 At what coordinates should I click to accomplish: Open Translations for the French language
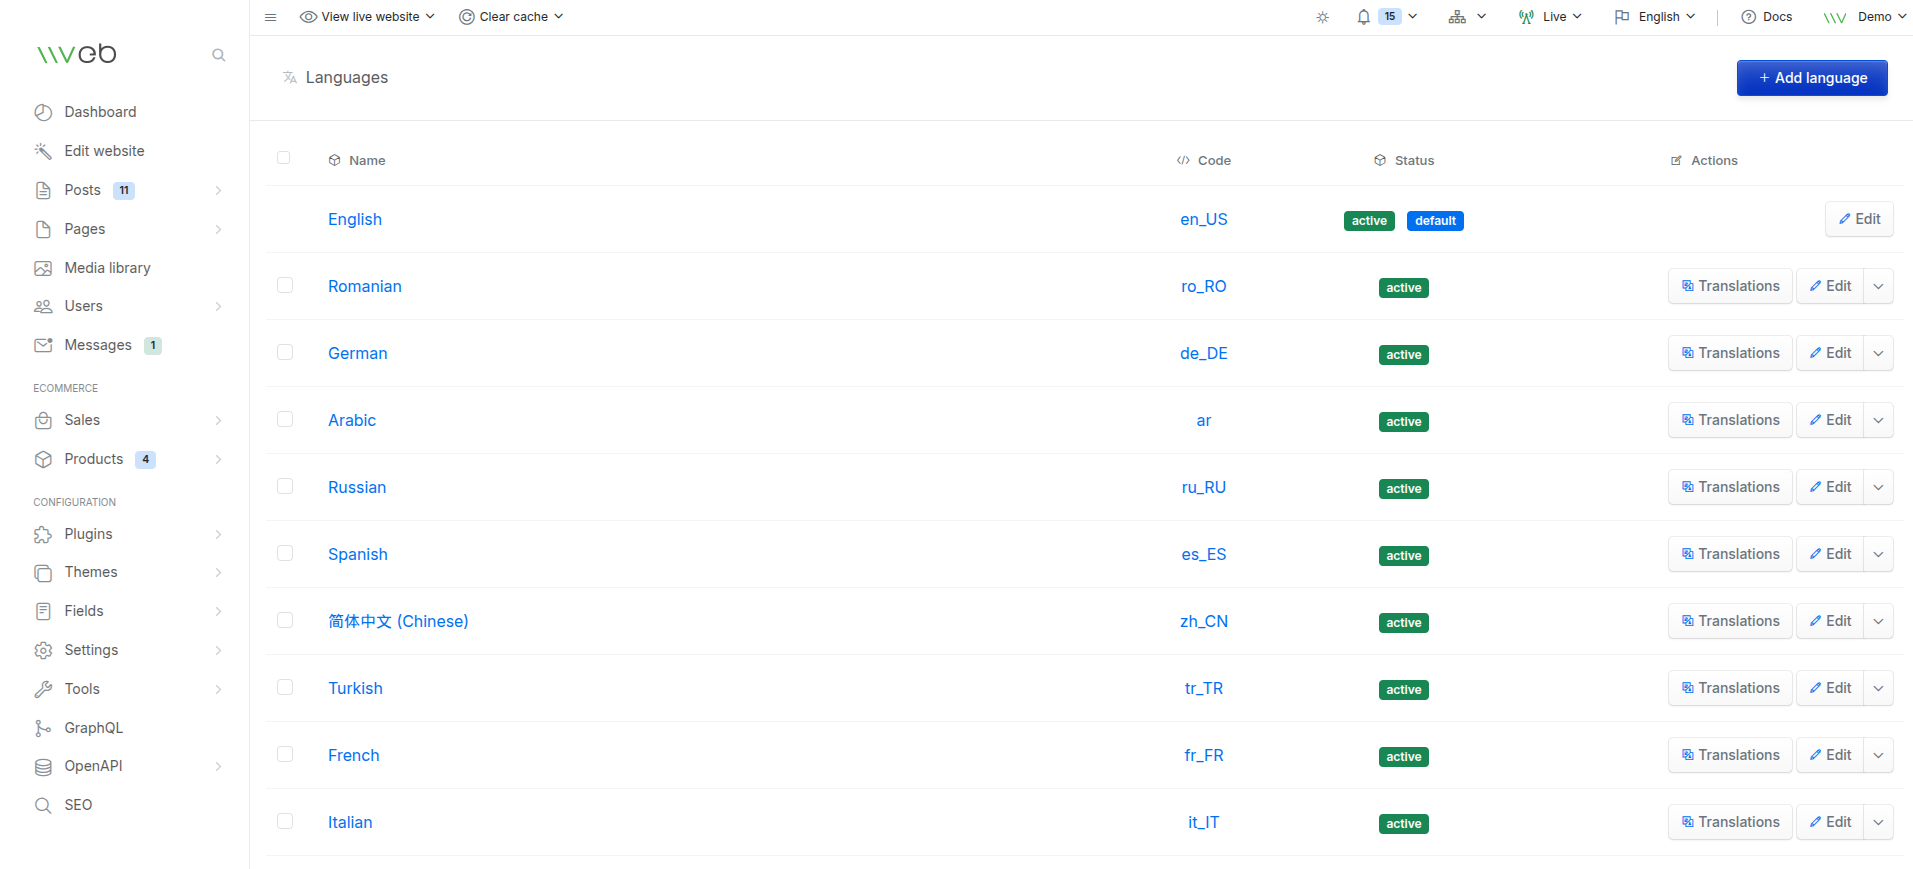(1729, 755)
